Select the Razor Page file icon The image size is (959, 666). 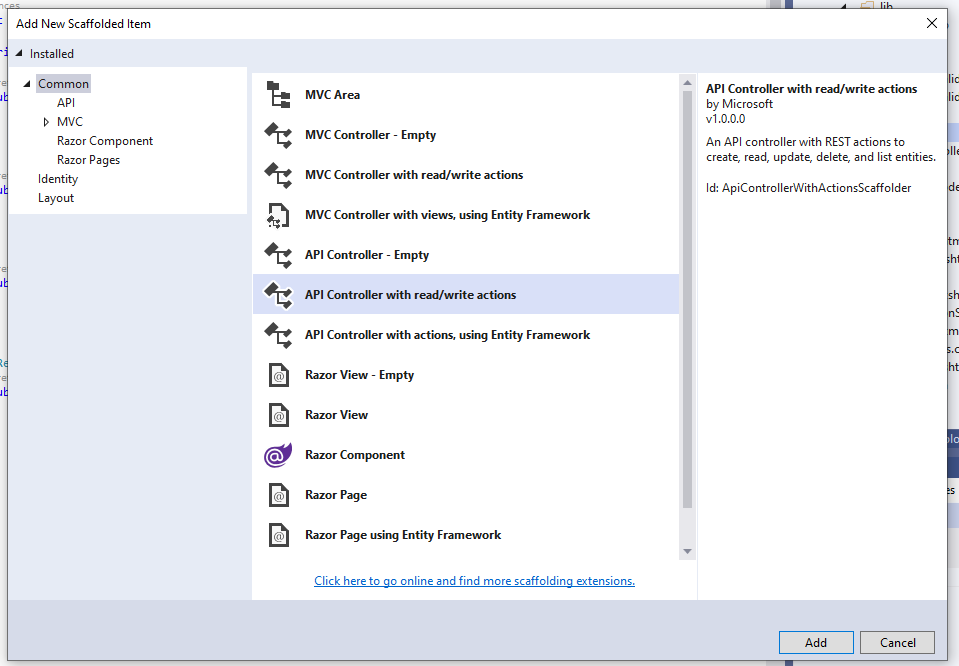pyautogui.click(x=278, y=495)
